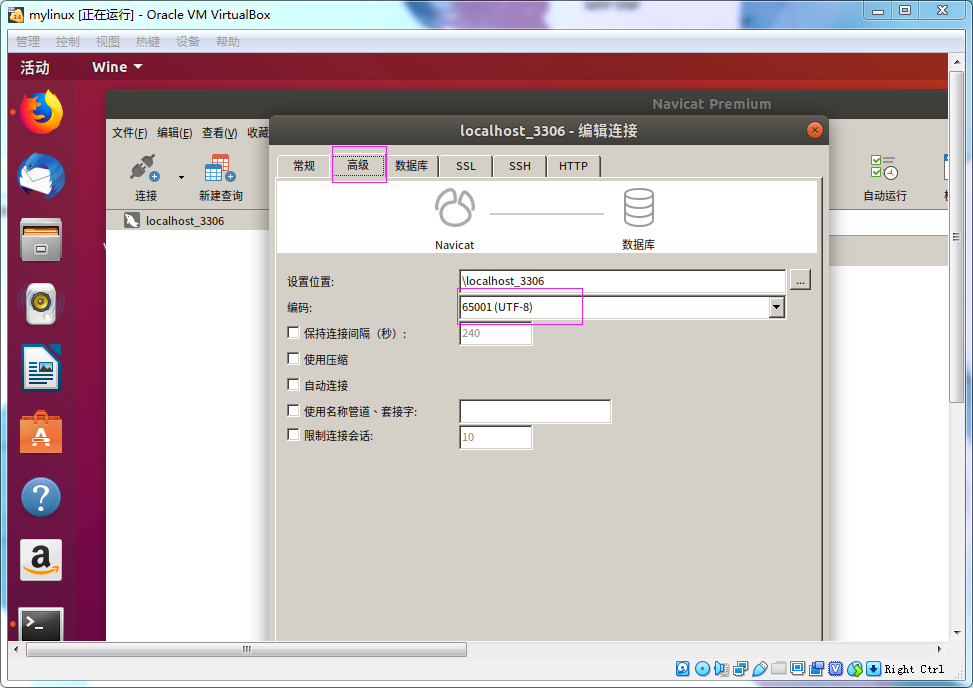The width and height of the screenshot is (973, 688).
Task: Check the Use compression (使用压缩) option
Action: pos(294,359)
